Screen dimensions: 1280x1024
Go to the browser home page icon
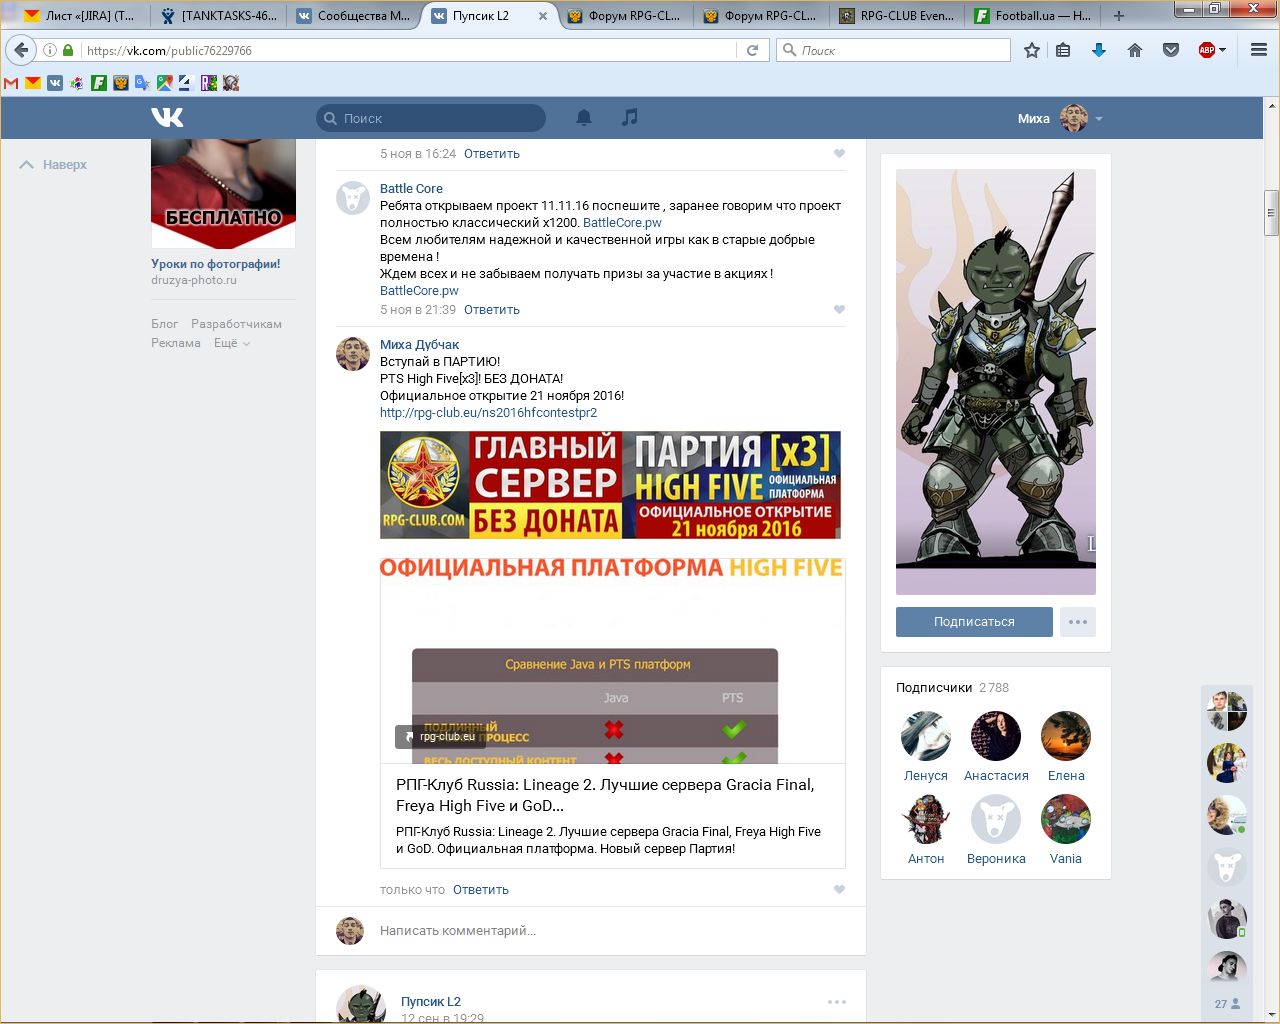click(1135, 50)
